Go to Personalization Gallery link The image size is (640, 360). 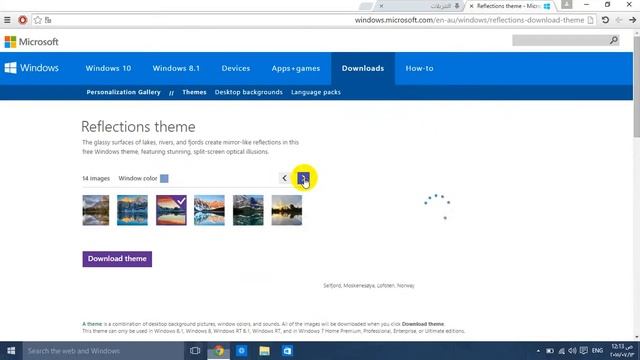[x=123, y=92]
